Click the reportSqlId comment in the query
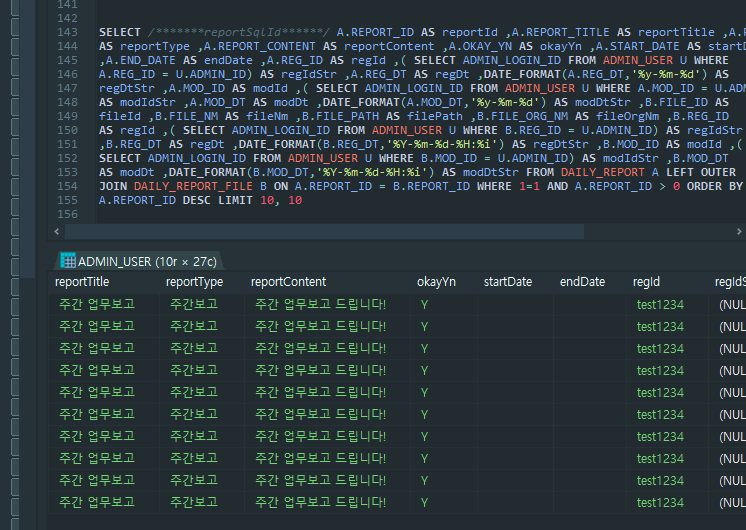 (238, 32)
